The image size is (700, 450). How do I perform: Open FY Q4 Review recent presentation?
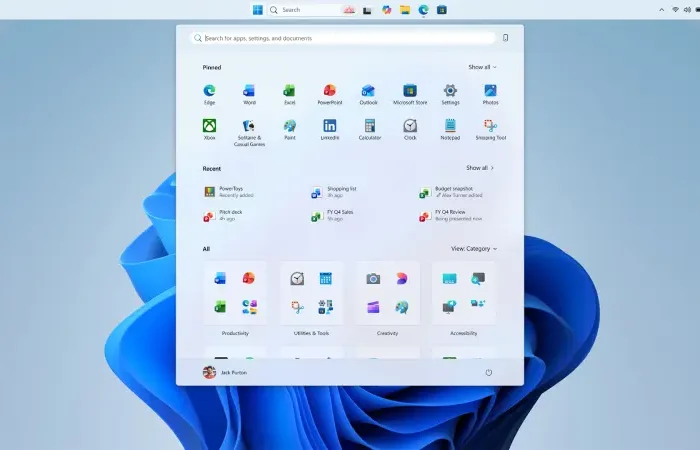point(450,216)
